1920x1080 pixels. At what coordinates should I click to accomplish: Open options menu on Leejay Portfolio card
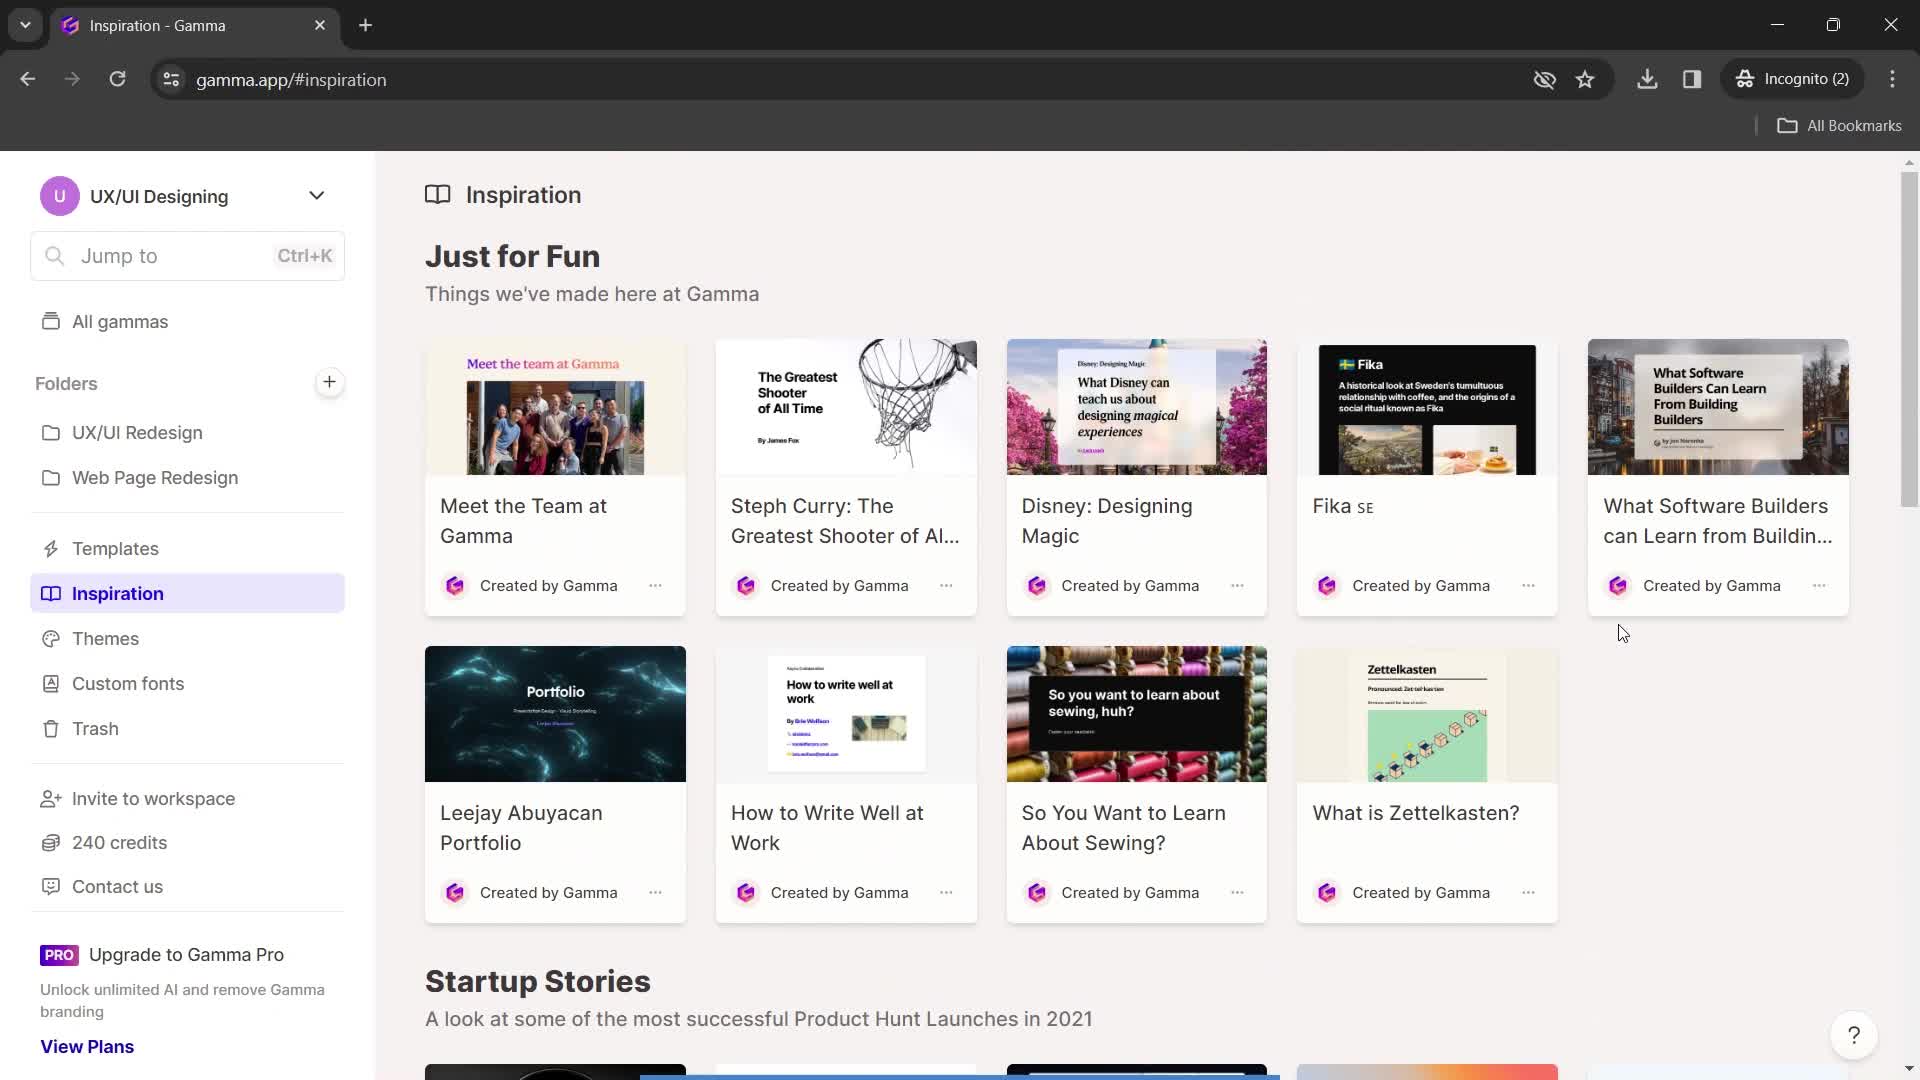(x=655, y=893)
